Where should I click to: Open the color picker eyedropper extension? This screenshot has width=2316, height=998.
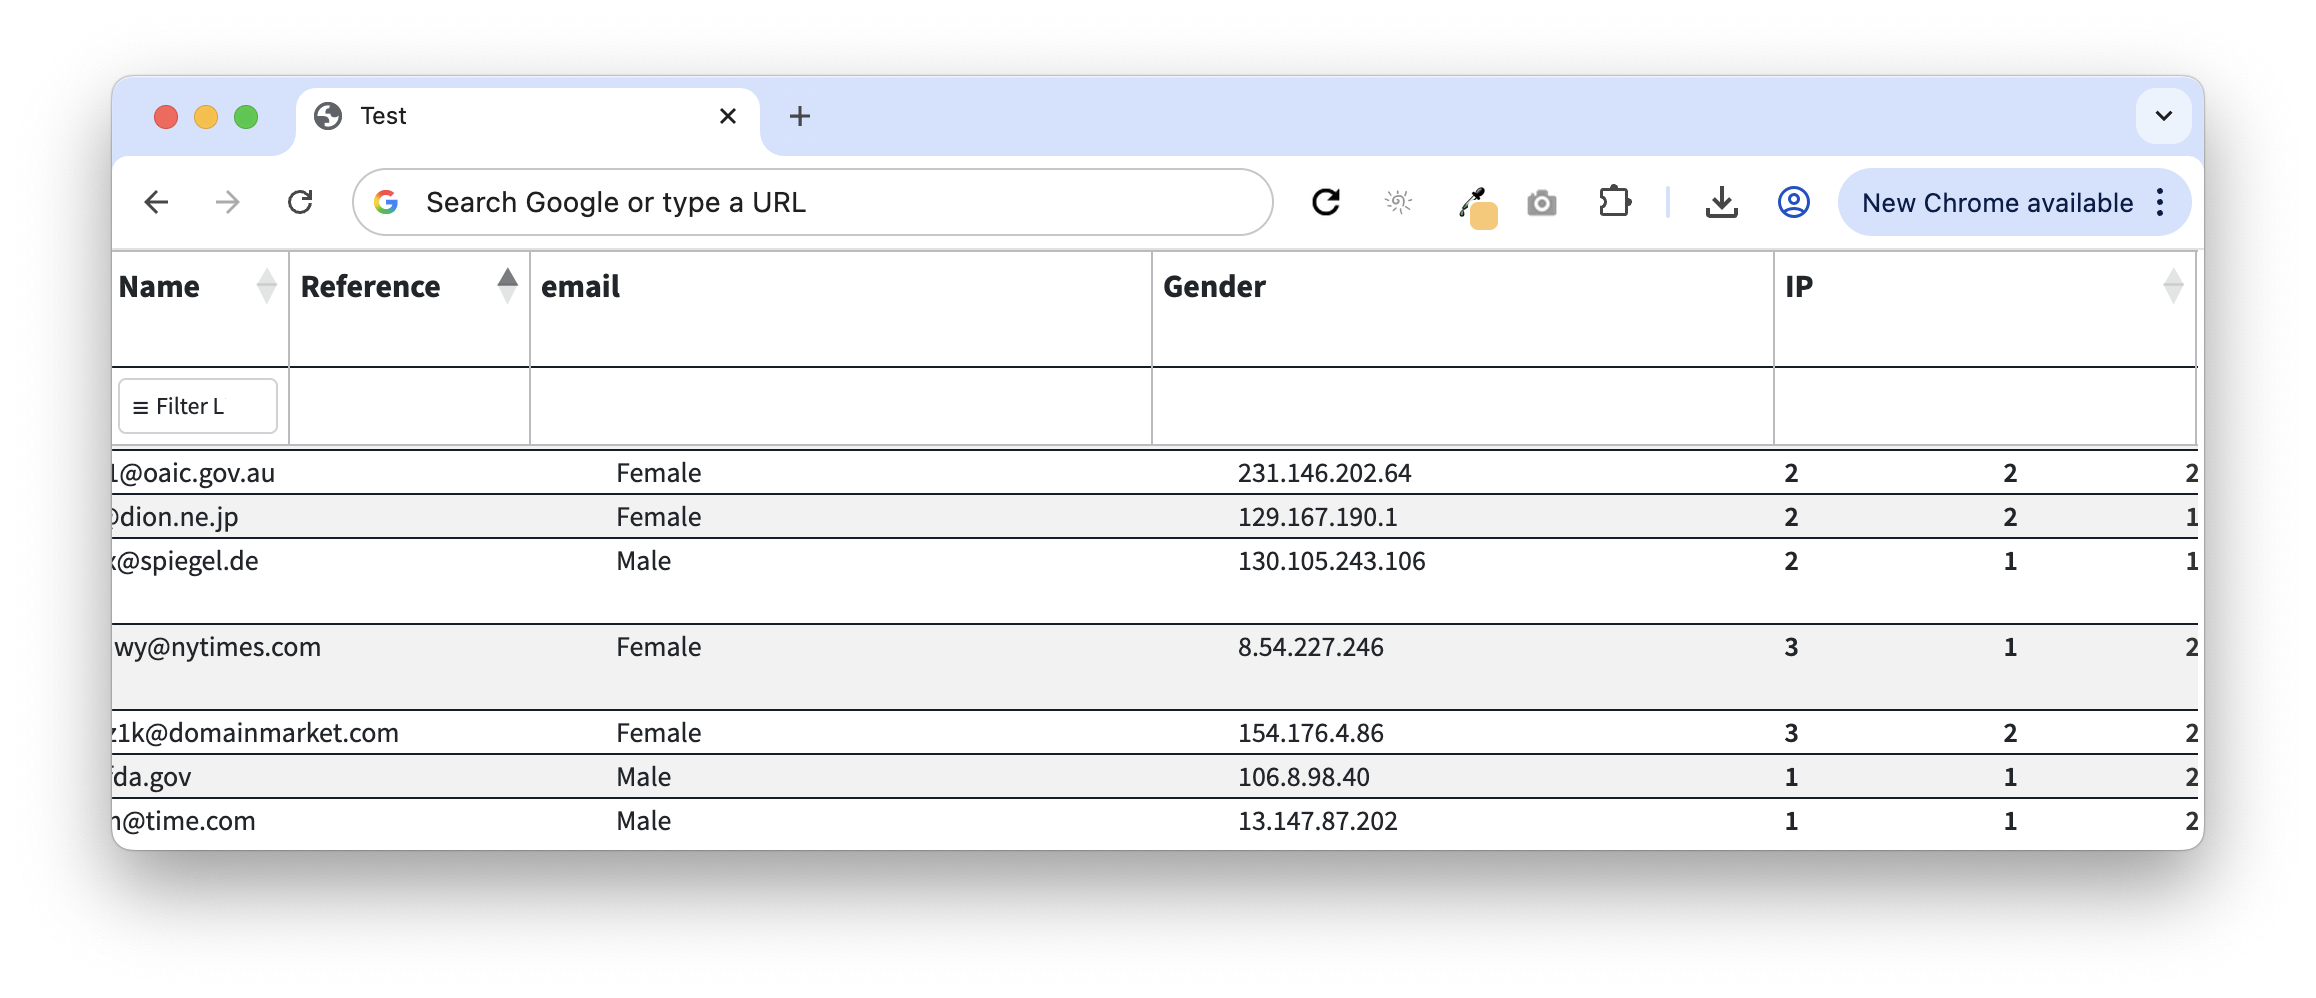[x=1472, y=203]
